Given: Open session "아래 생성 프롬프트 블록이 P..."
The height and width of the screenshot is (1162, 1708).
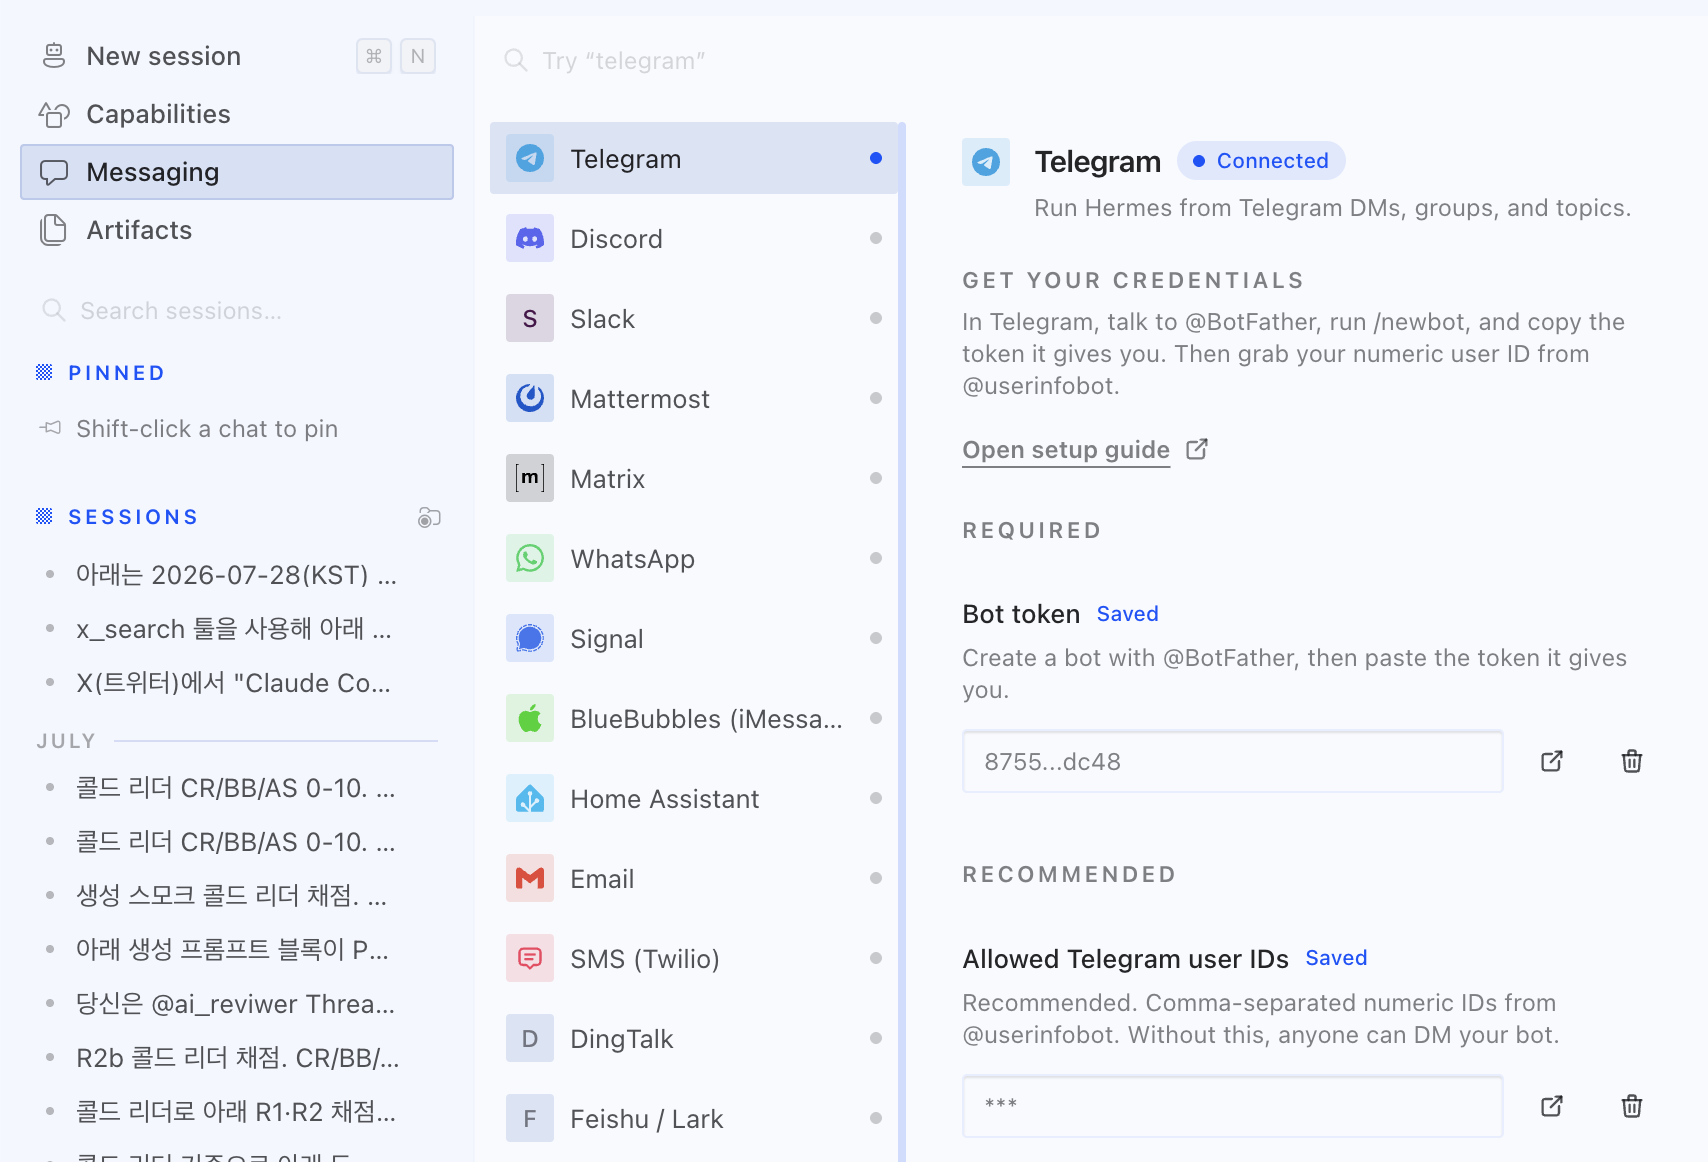Looking at the screenshot, I should tap(232, 950).
